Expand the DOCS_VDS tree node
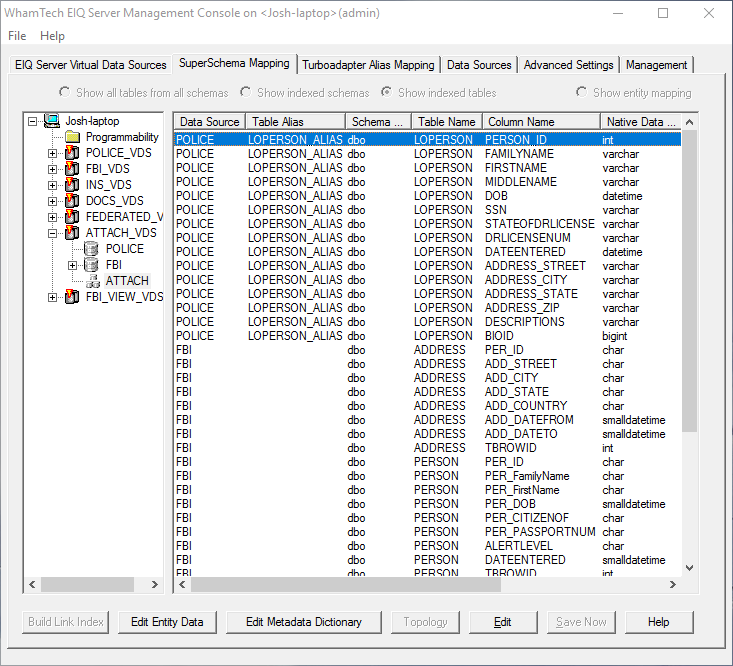Screen dimensions: 733x666 52,201
